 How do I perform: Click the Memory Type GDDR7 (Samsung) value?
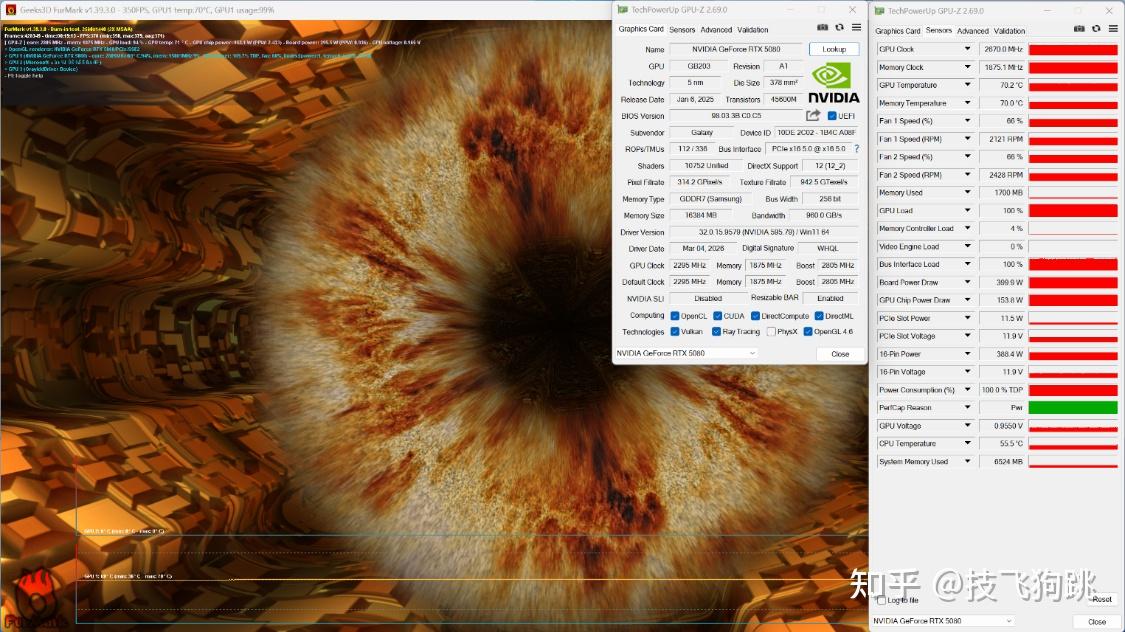pos(710,199)
